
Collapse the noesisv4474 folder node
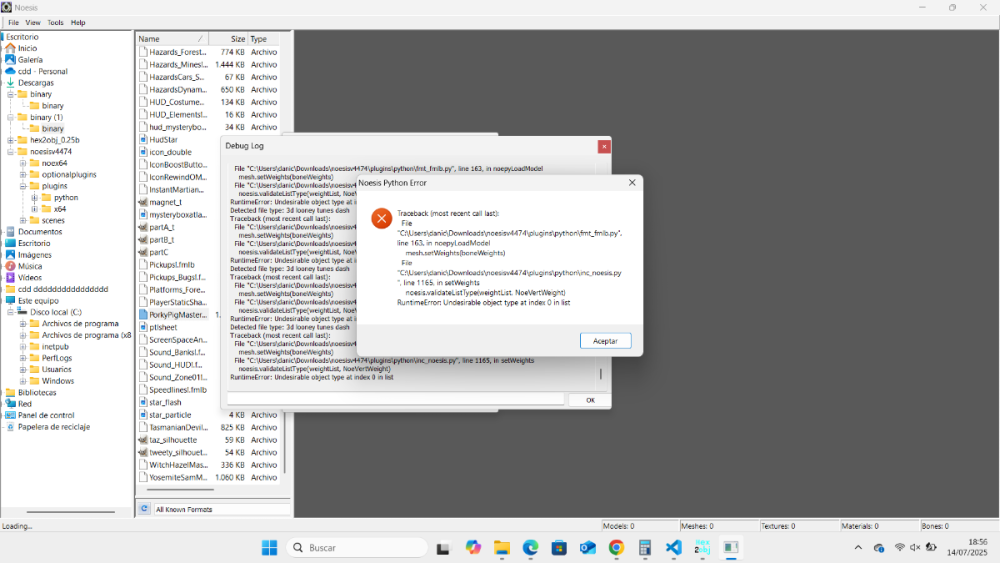click(10, 152)
